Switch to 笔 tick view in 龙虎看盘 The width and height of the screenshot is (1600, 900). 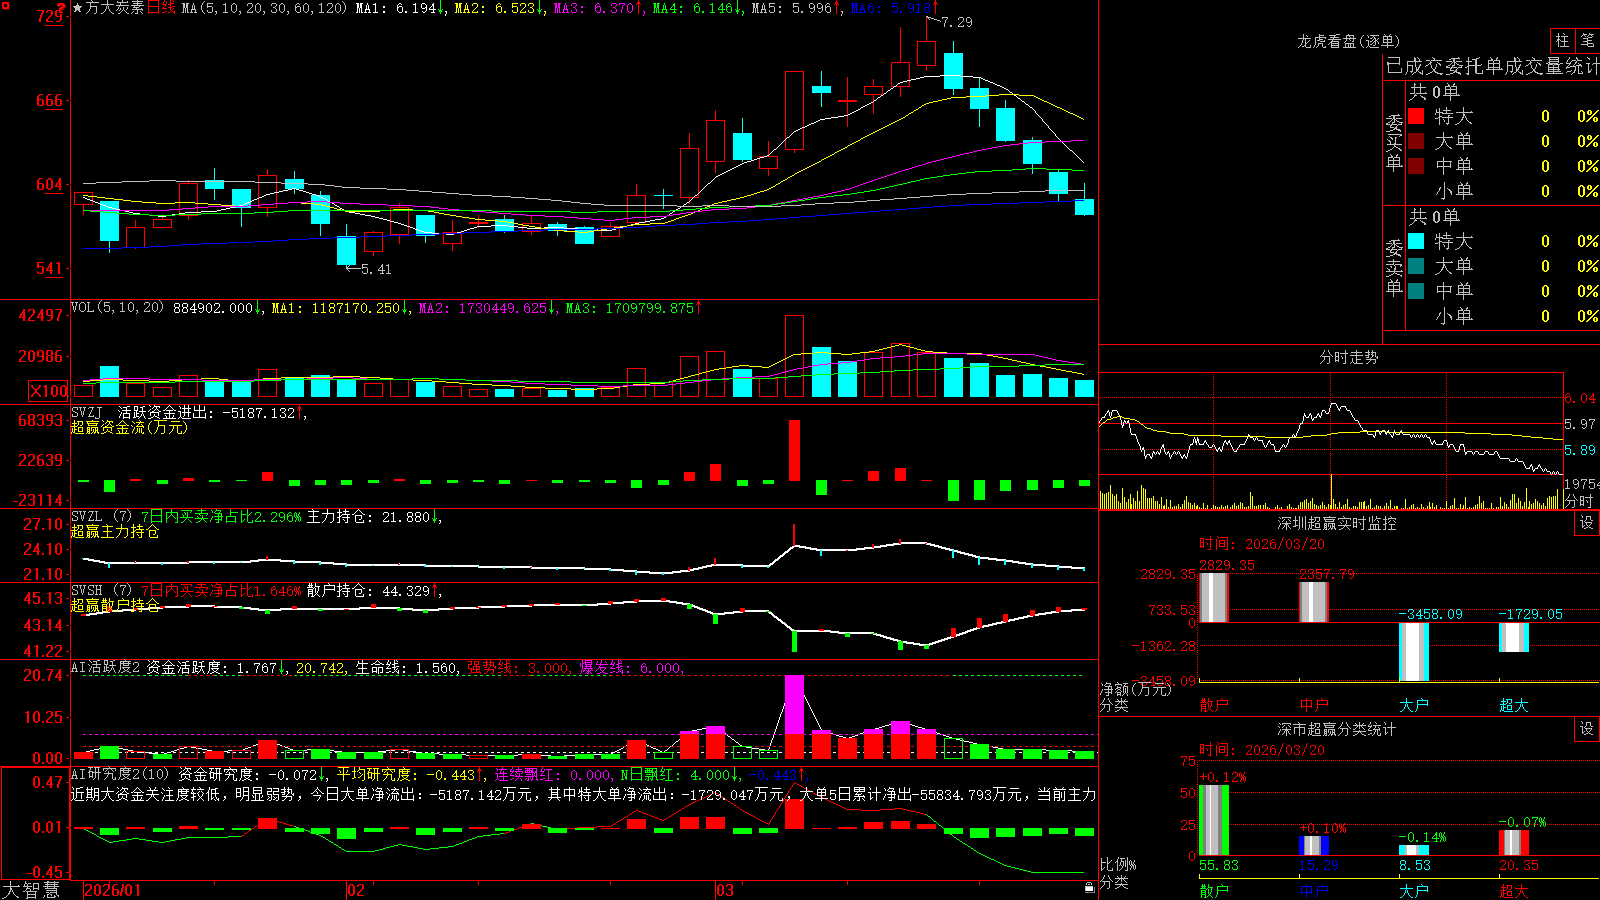pyautogui.click(x=1587, y=41)
